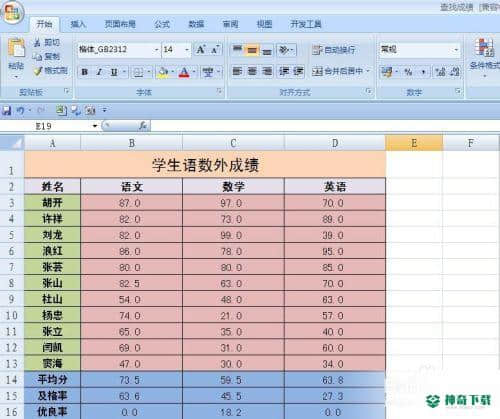Switch to the 公式 ribbon tab
This screenshot has width=500, height=419.
[162, 24]
